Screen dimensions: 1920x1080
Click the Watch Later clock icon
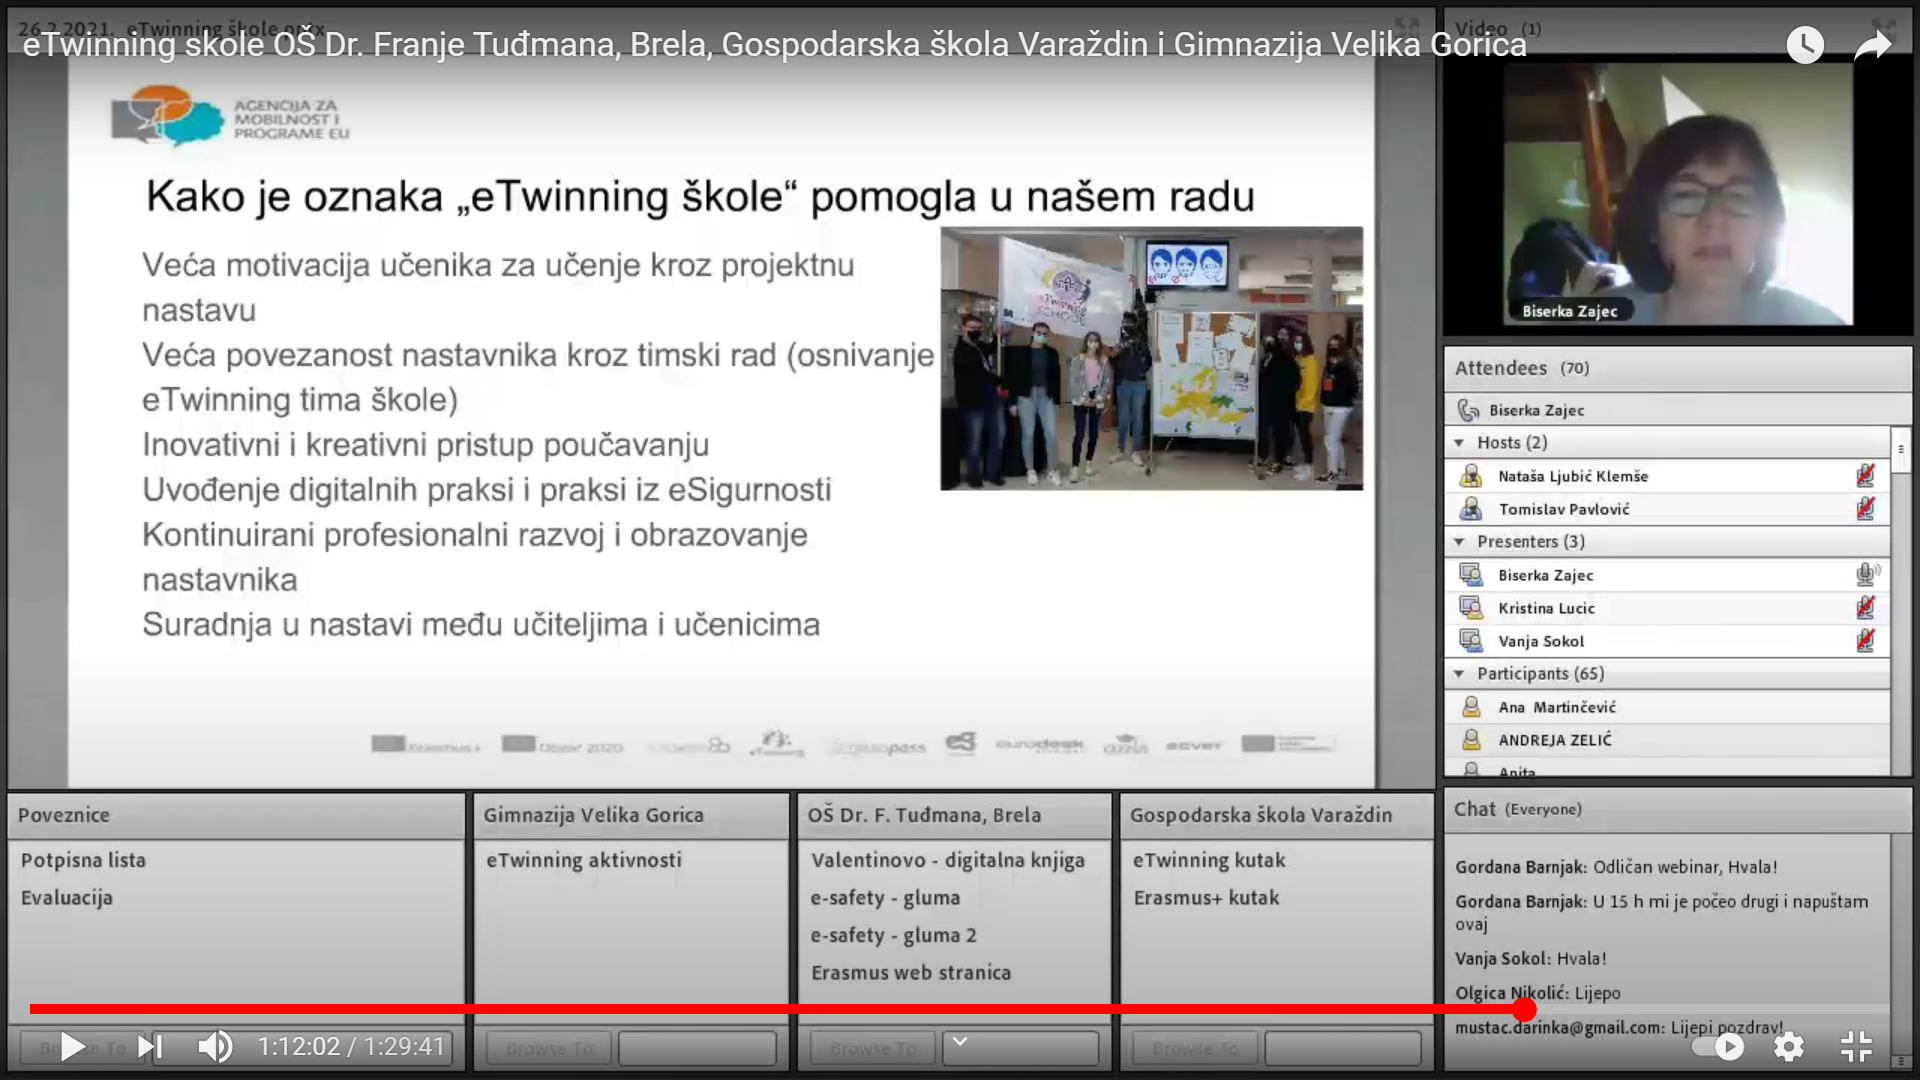tap(1805, 45)
